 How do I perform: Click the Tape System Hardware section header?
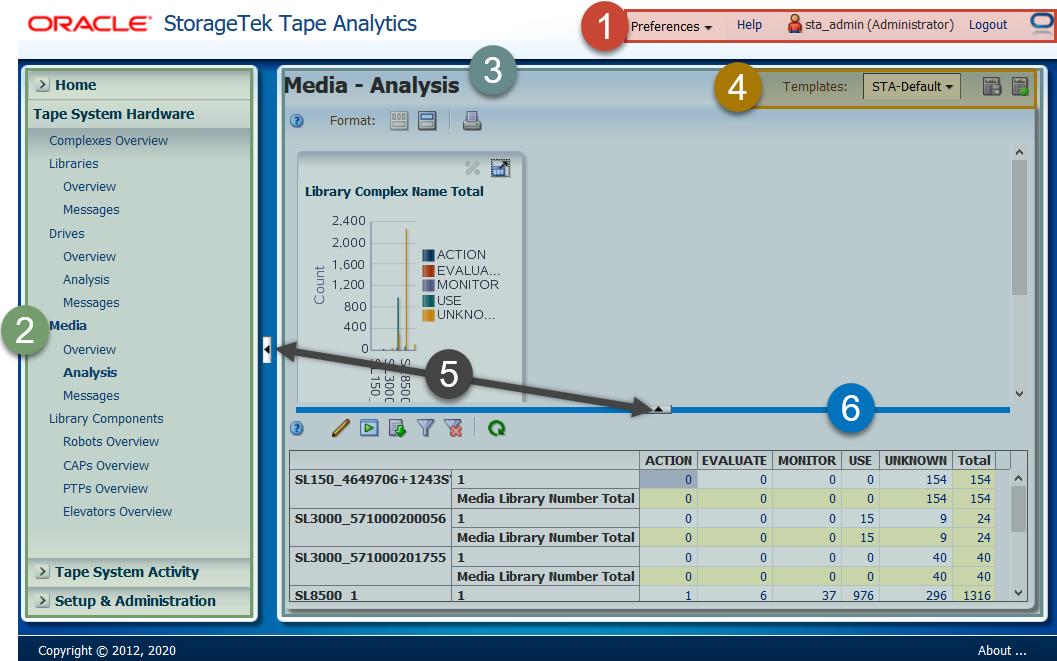[x=113, y=114]
